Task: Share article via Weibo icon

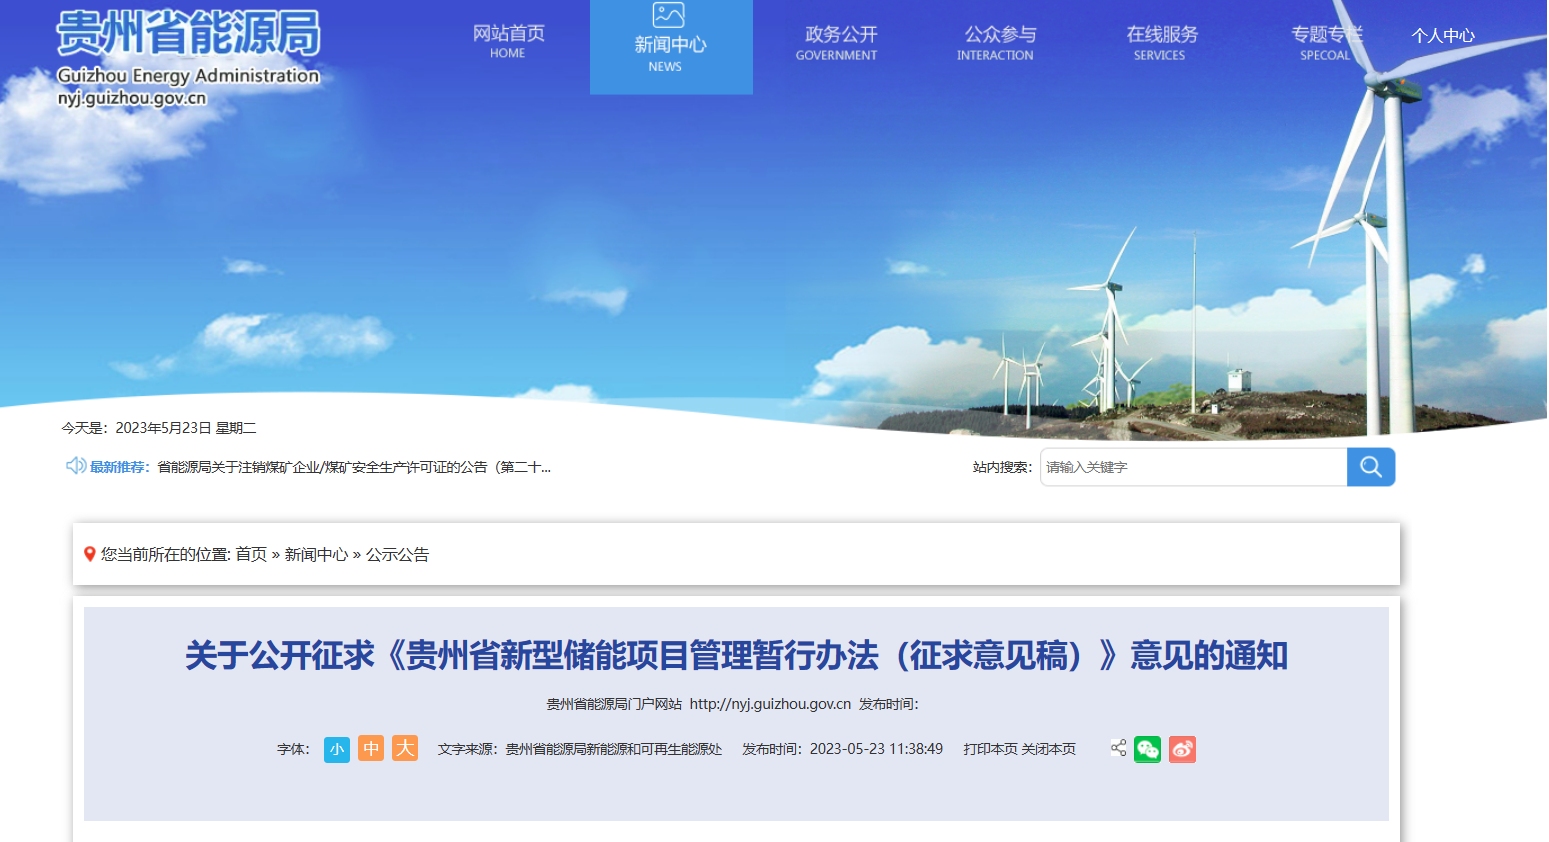Action: coord(1182,749)
